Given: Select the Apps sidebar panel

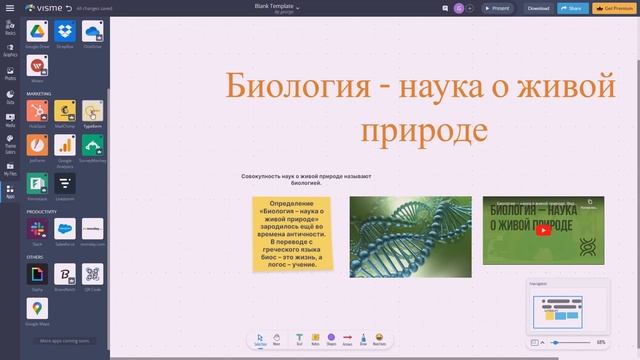Looking at the screenshot, I should tap(10, 192).
